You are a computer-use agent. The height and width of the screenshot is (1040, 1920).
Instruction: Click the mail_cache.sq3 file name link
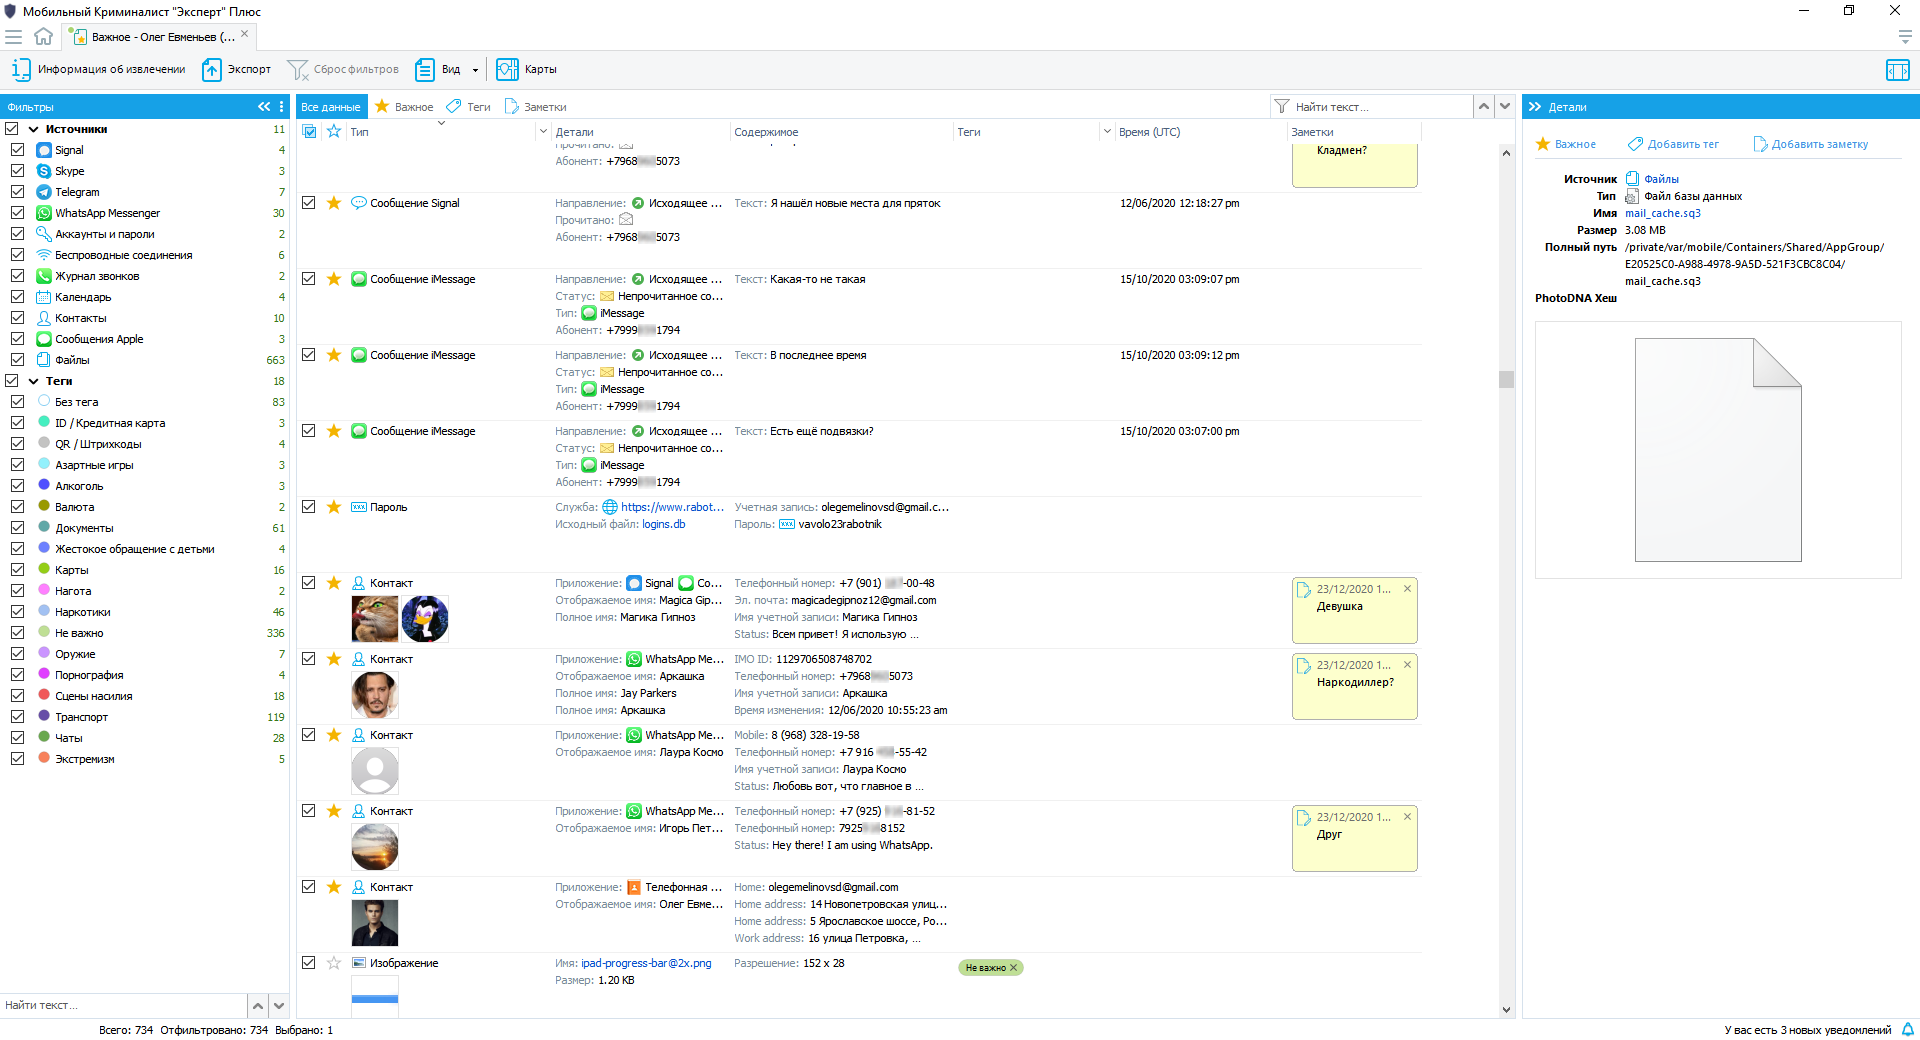coord(1662,213)
